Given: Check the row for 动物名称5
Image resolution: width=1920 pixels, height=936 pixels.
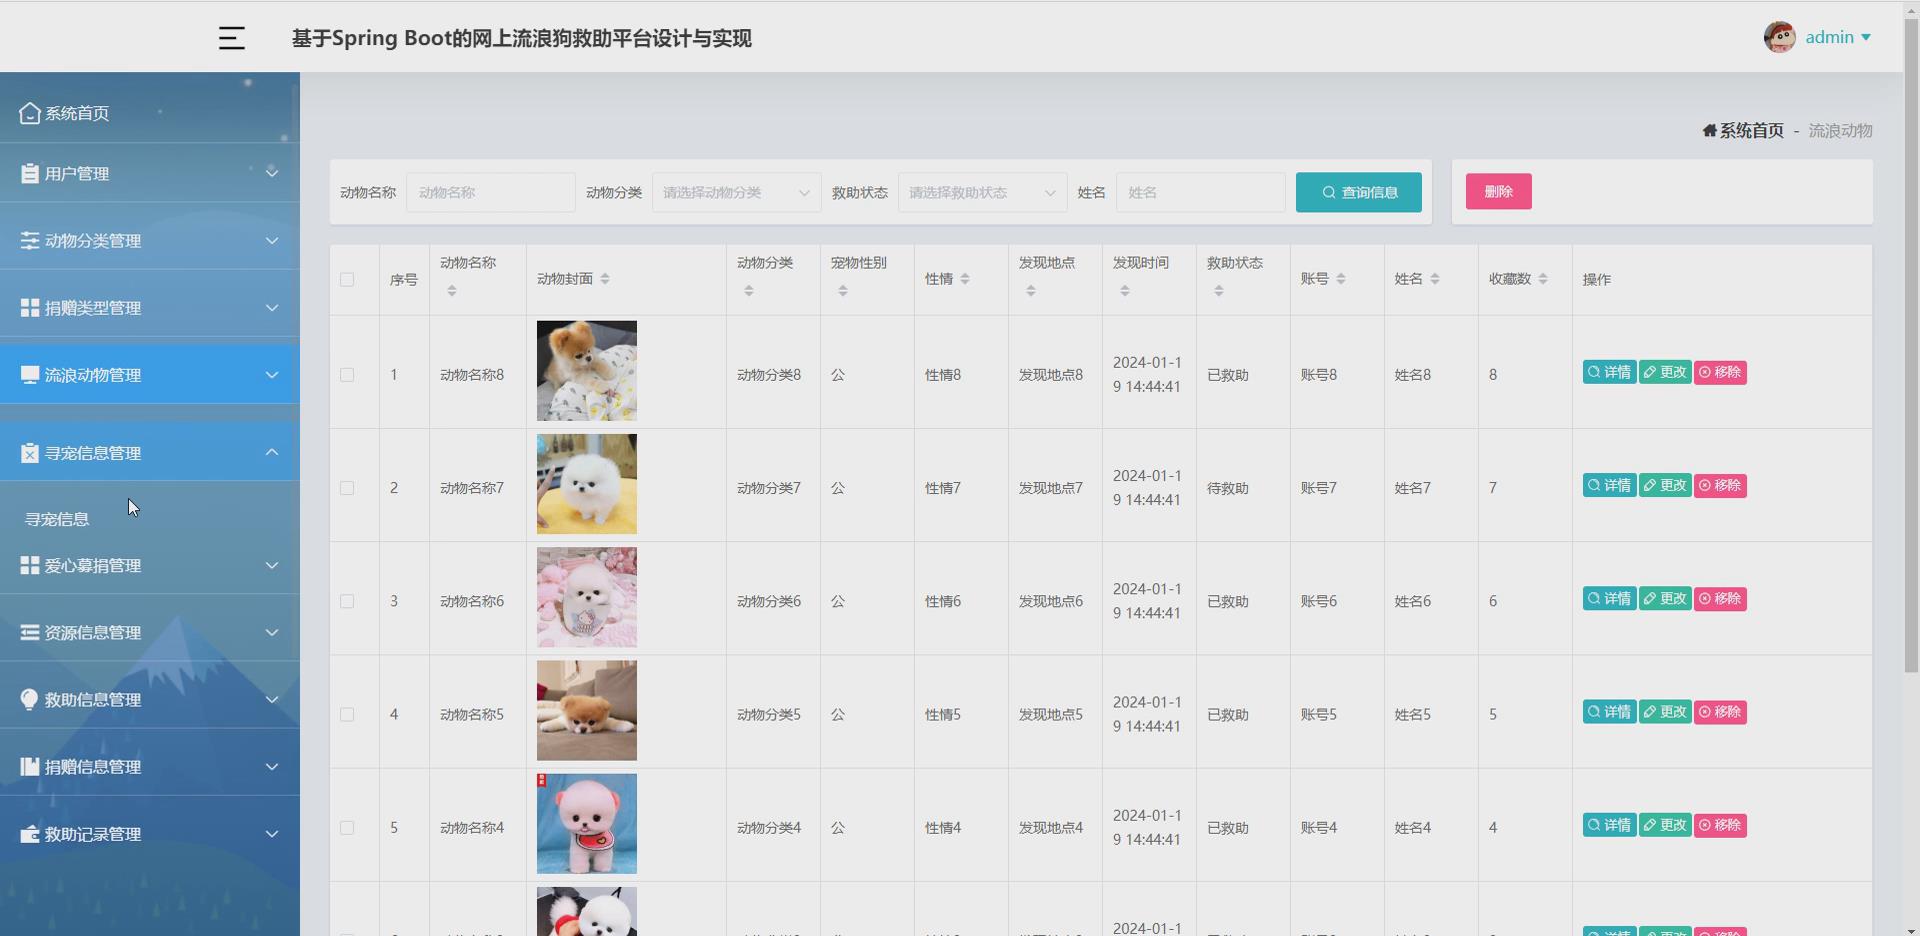Looking at the screenshot, I should coord(347,714).
